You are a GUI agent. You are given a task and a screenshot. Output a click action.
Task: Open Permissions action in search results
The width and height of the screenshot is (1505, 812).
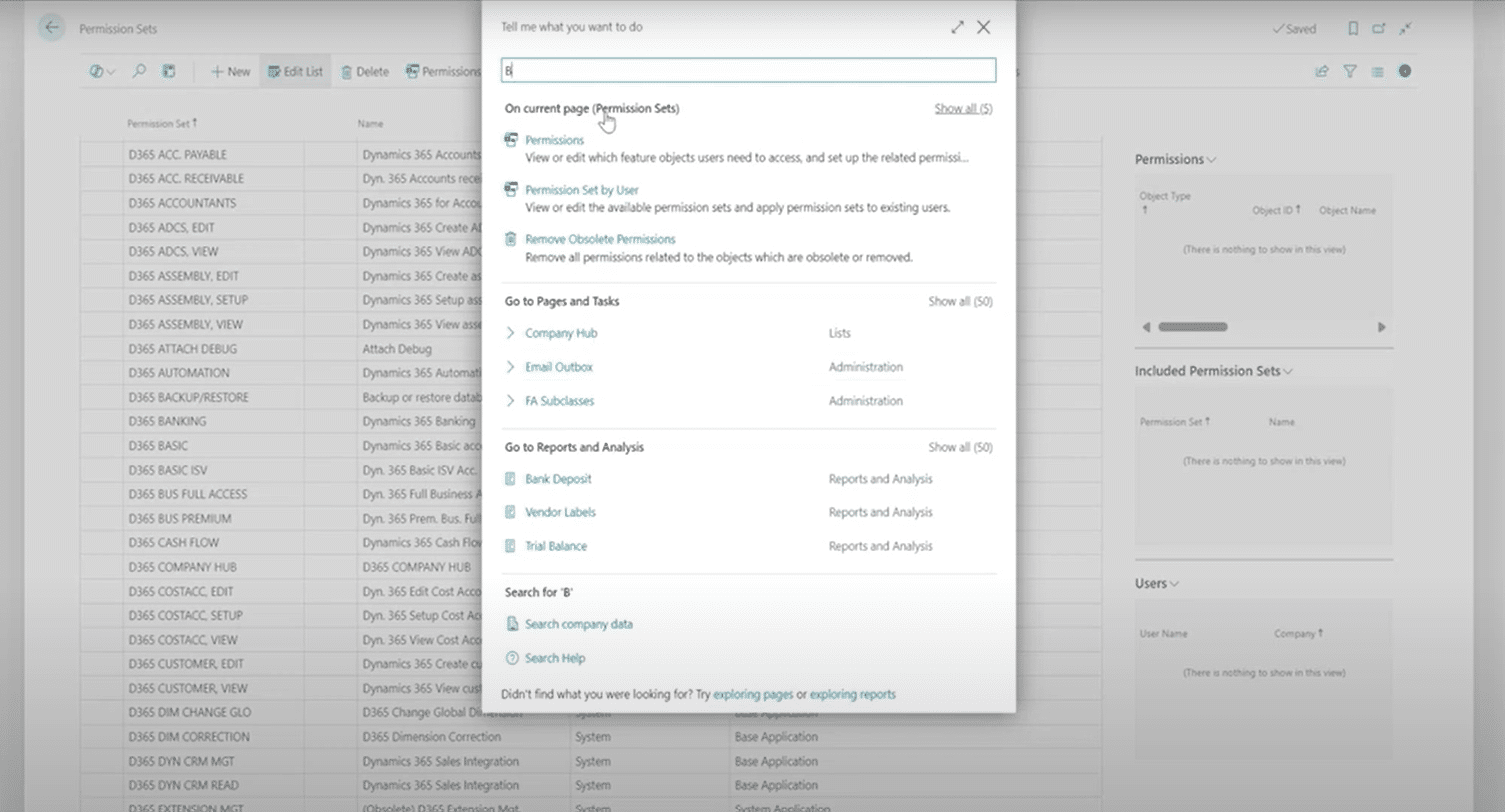554,140
